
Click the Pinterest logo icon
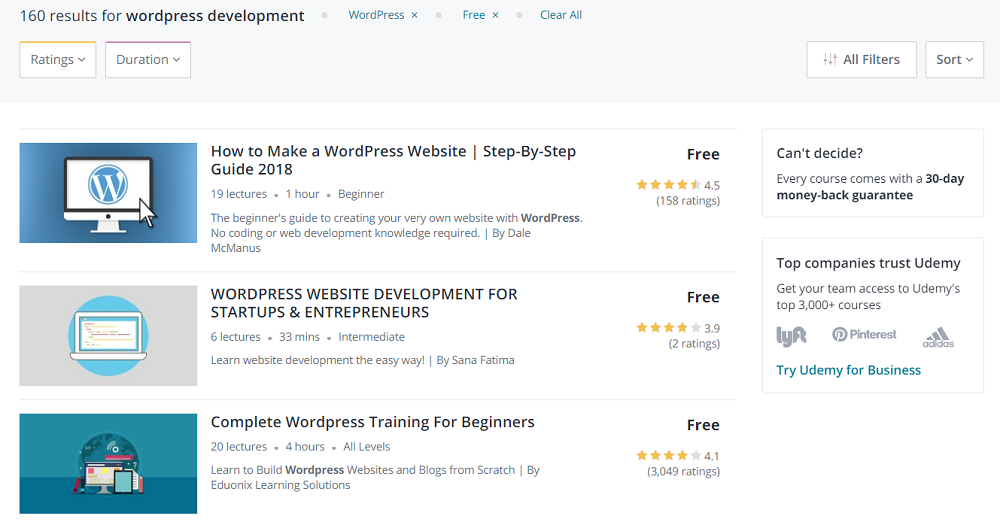pos(864,335)
